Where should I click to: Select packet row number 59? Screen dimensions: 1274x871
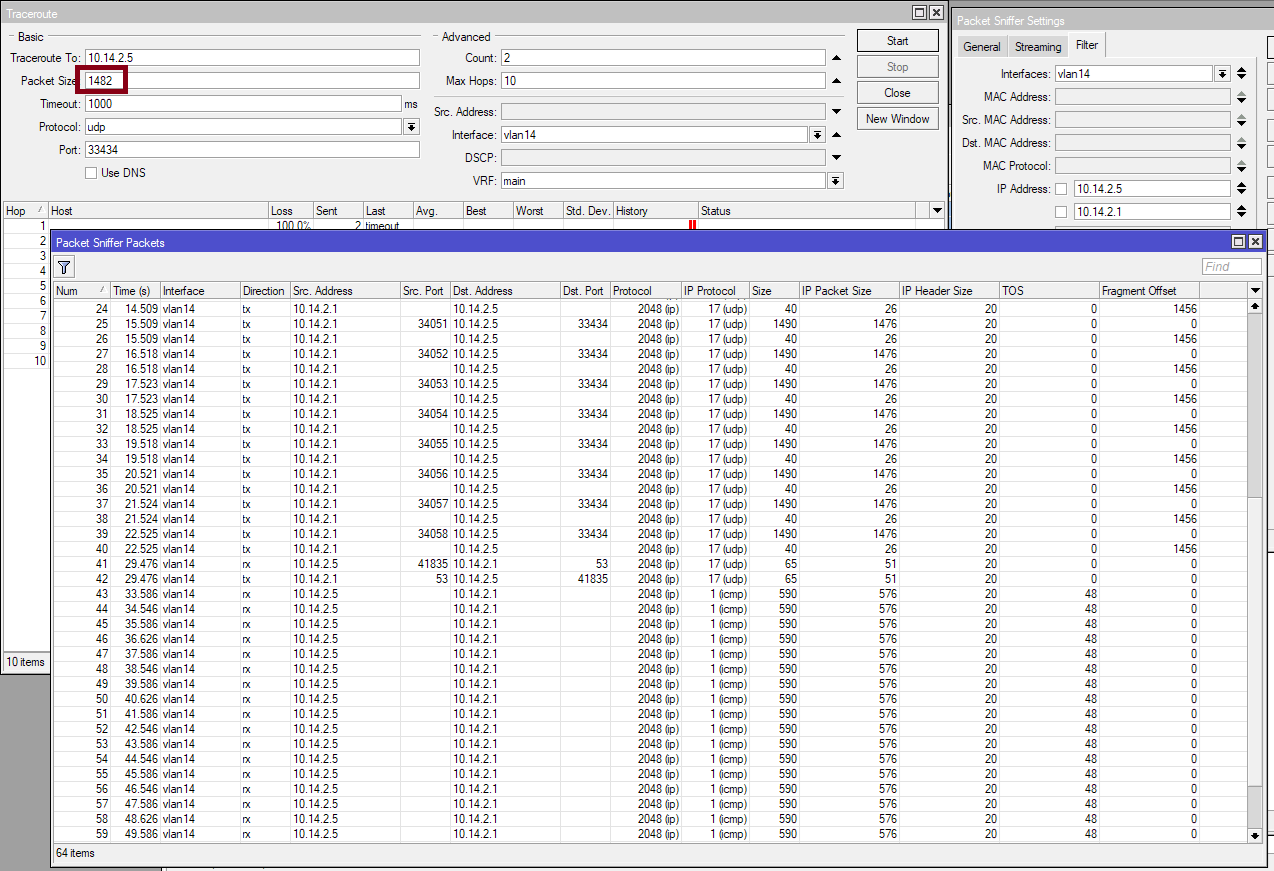(x=650, y=834)
